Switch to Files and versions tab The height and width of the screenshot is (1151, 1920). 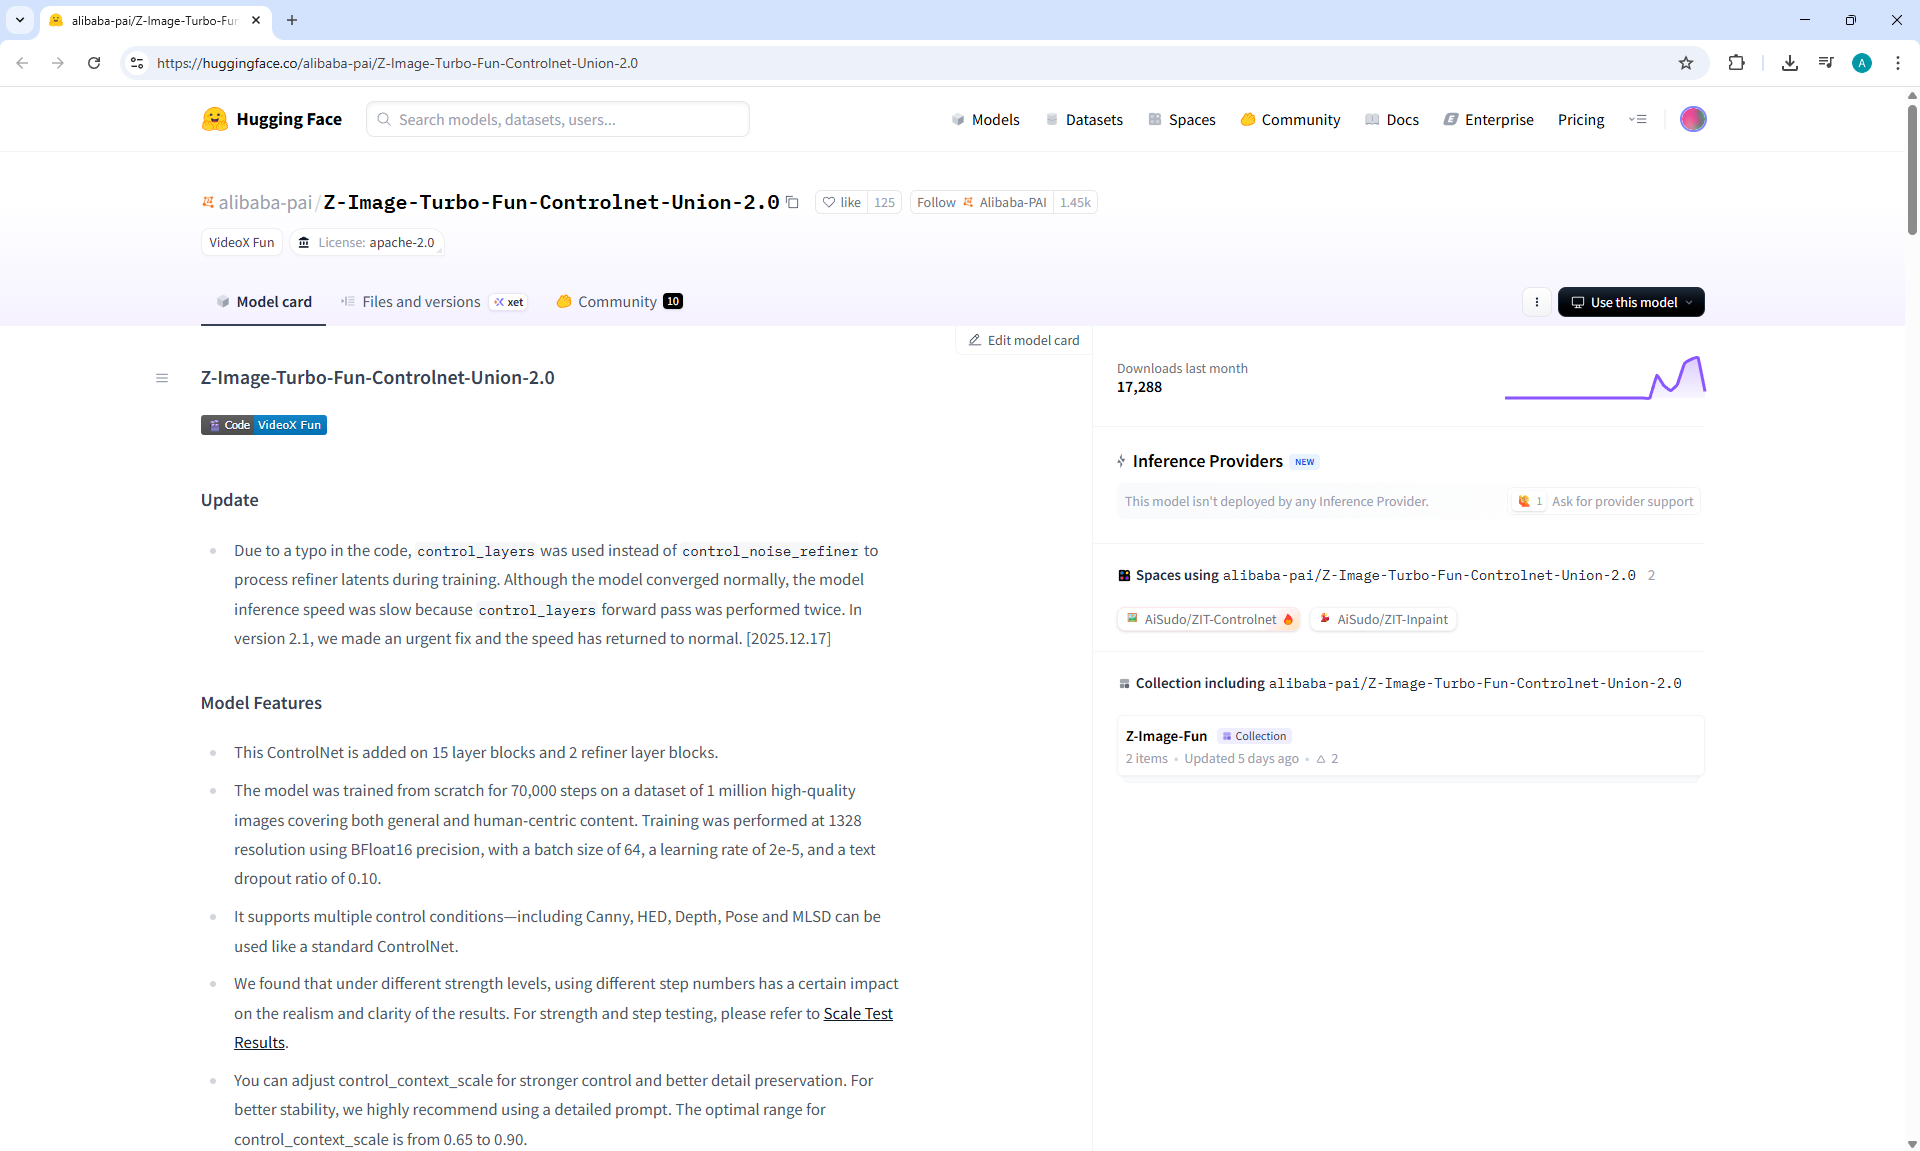point(421,302)
